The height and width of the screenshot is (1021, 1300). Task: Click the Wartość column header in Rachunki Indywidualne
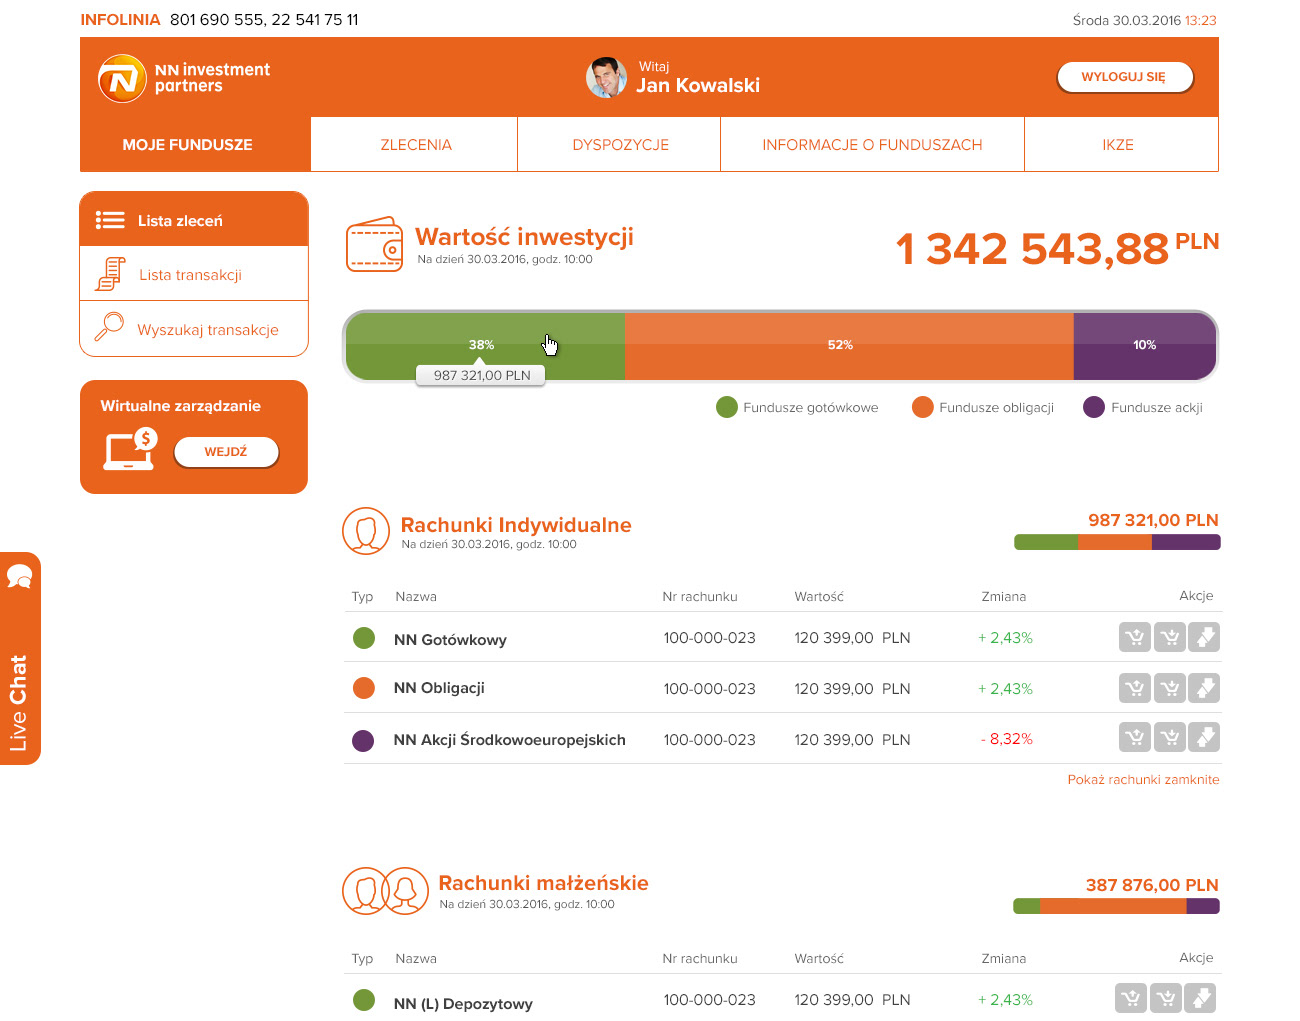819,596
